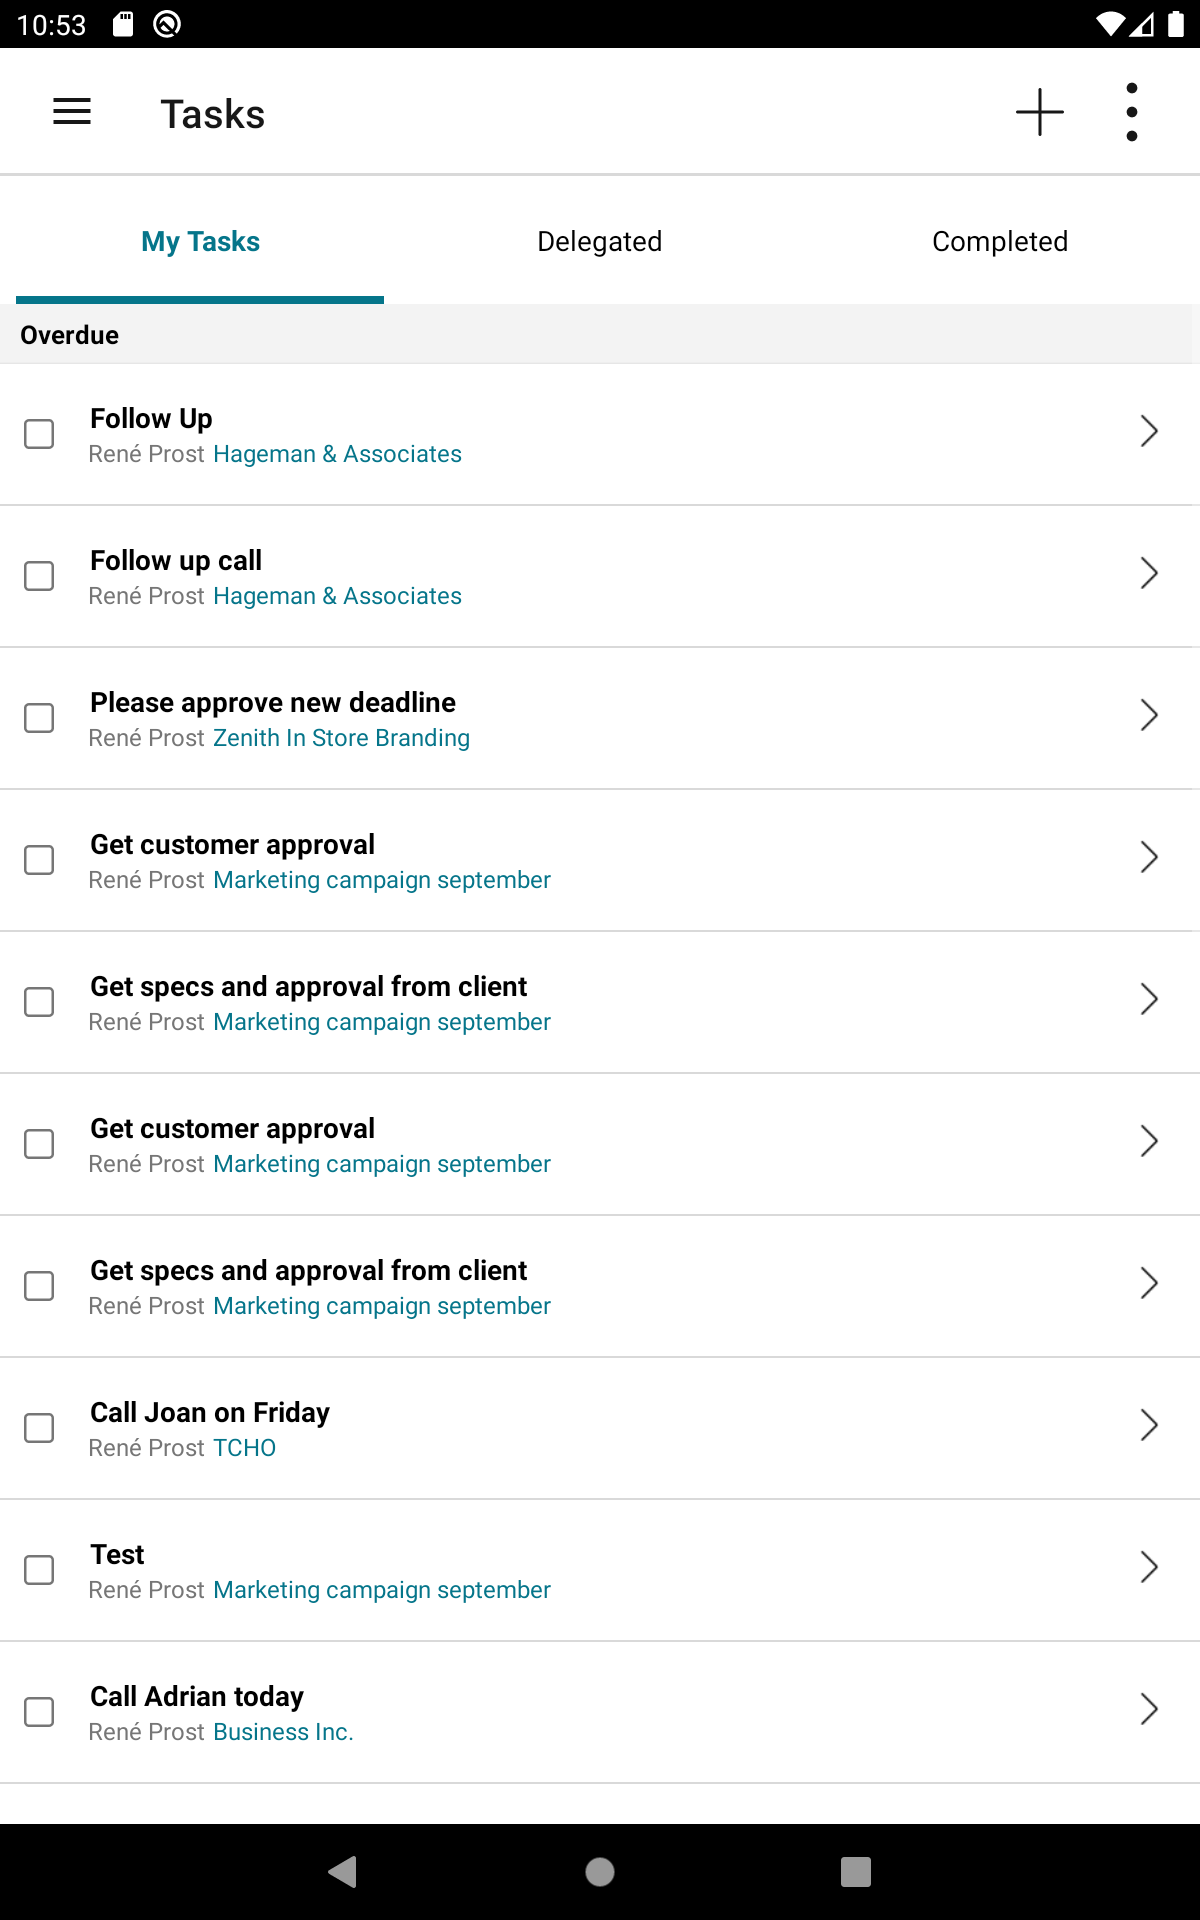Complete the Test task via its checkbox
The height and width of the screenshot is (1920, 1200).
(39, 1570)
